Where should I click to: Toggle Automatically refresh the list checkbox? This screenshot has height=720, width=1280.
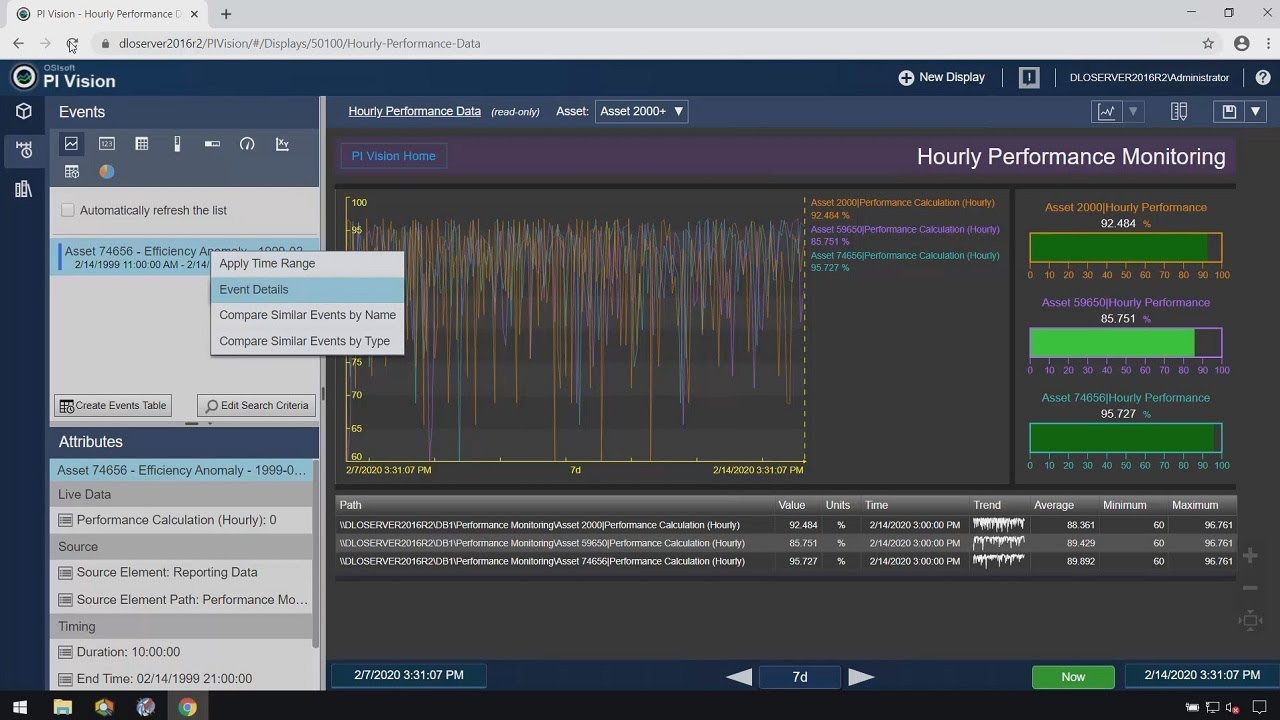point(68,210)
